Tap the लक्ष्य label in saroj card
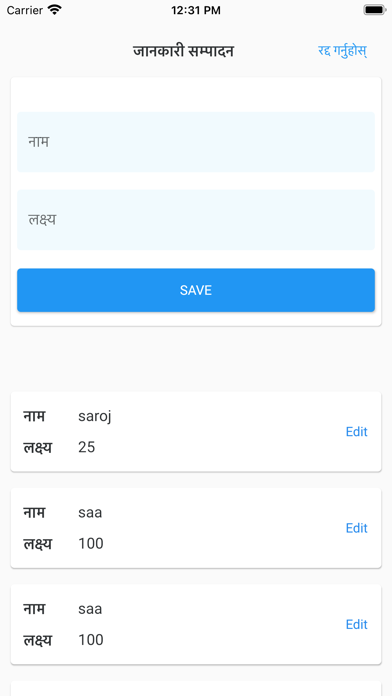Viewport: 392px width, 696px height. [x=37, y=447]
